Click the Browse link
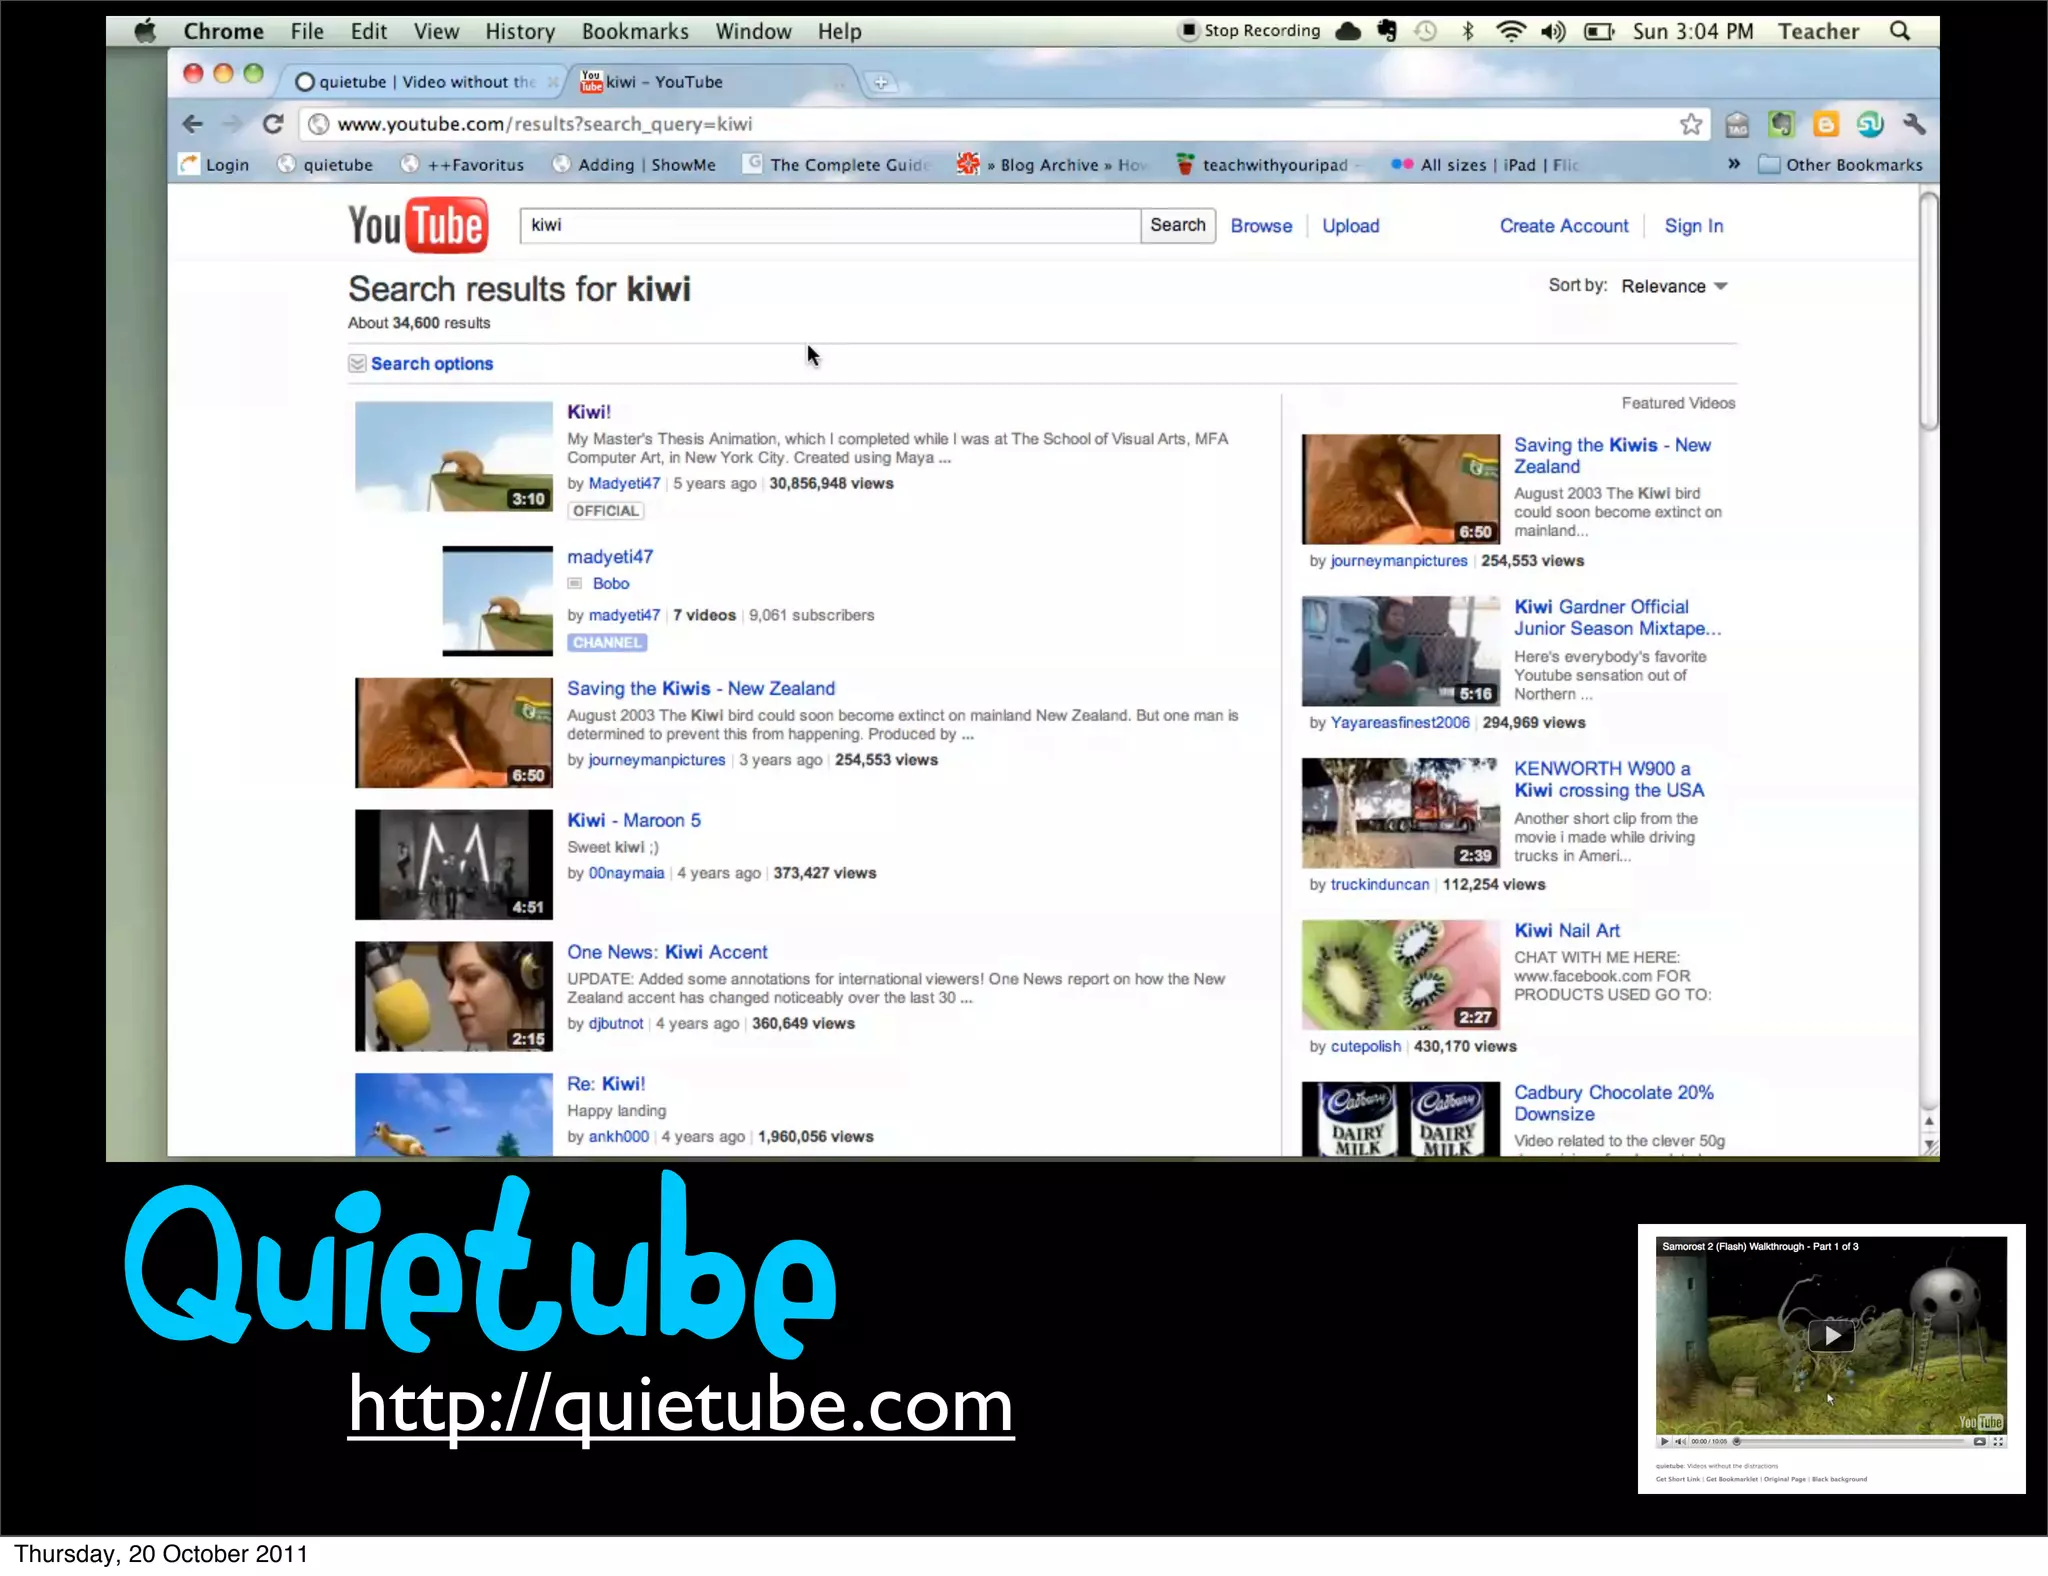The height and width of the screenshot is (1576, 2048). [x=1261, y=226]
